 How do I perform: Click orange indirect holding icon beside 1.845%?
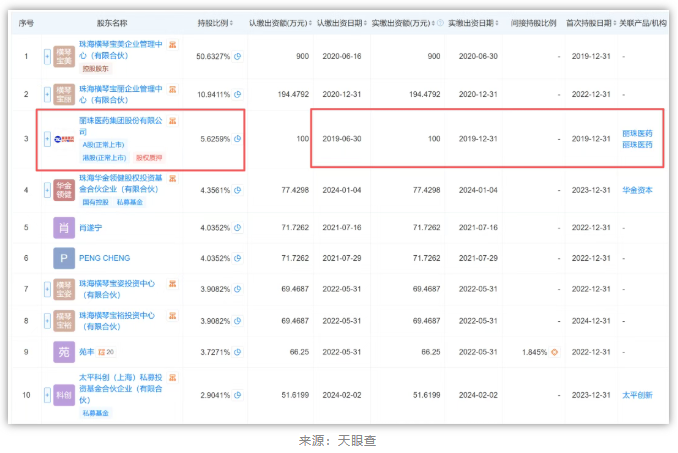click(x=554, y=352)
